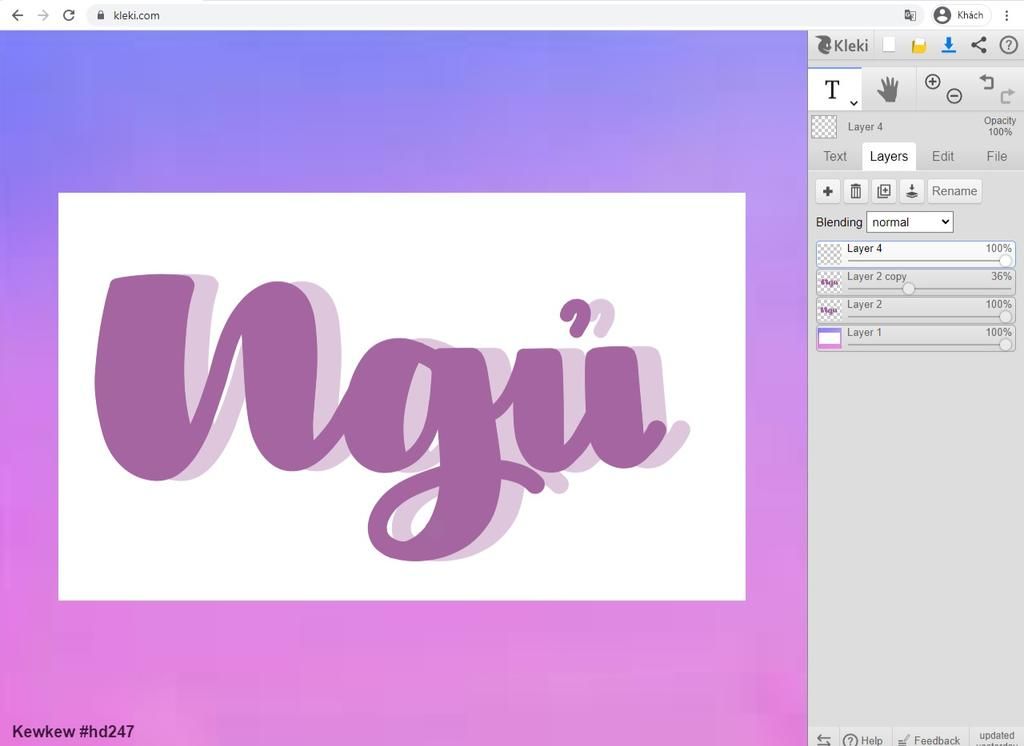This screenshot has width=1024, height=746.
Task: Redo the last action
Action: 1007,97
